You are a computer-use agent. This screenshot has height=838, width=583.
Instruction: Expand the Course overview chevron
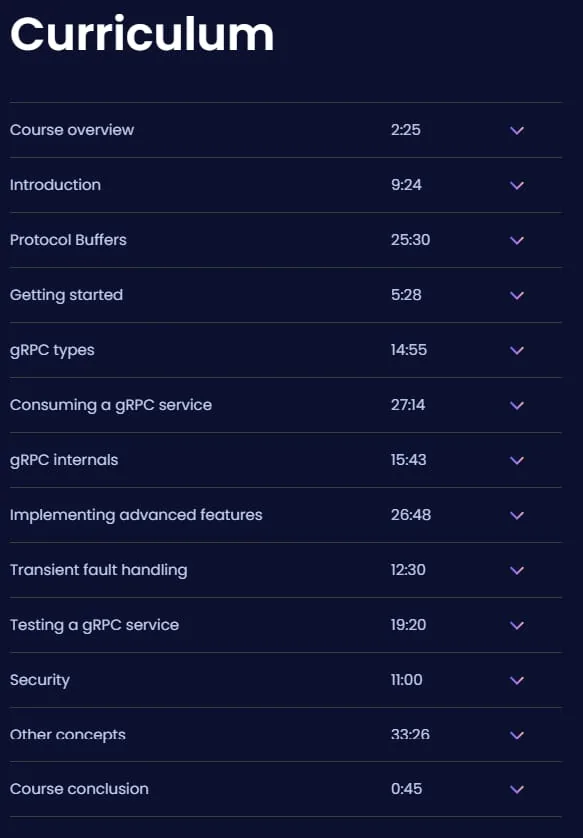tap(517, 130)
